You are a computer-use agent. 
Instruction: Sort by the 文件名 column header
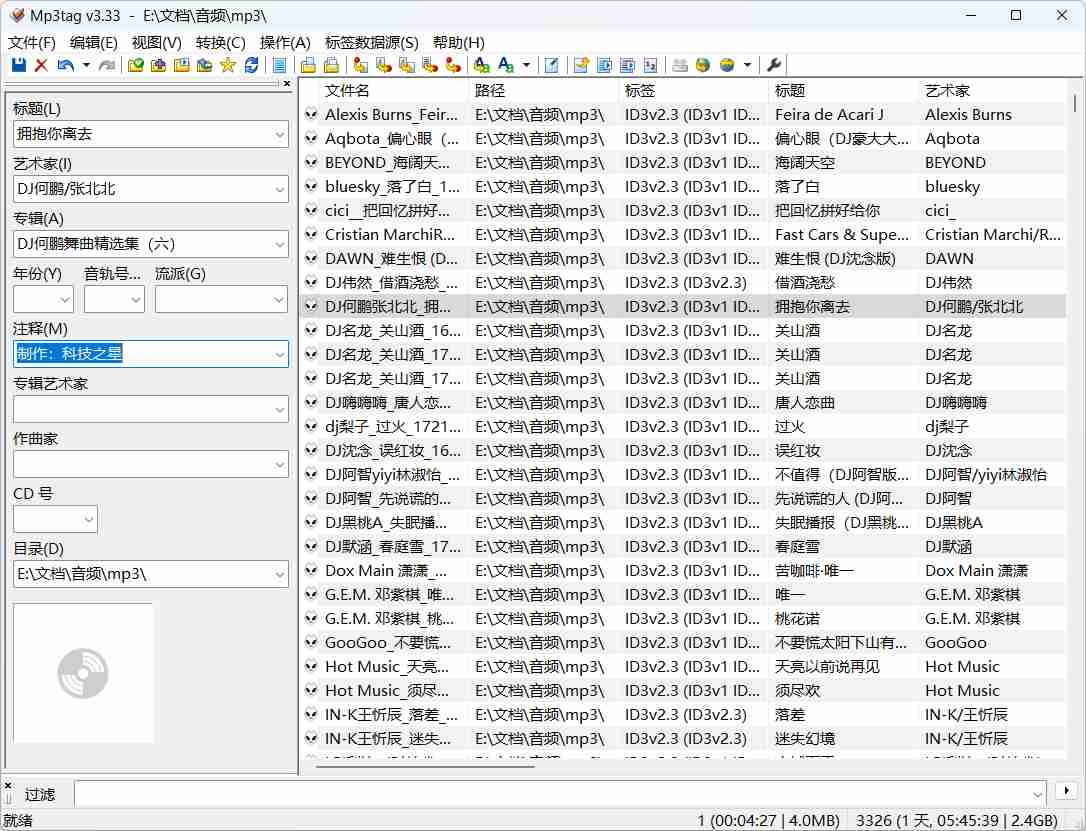point(390,91)
